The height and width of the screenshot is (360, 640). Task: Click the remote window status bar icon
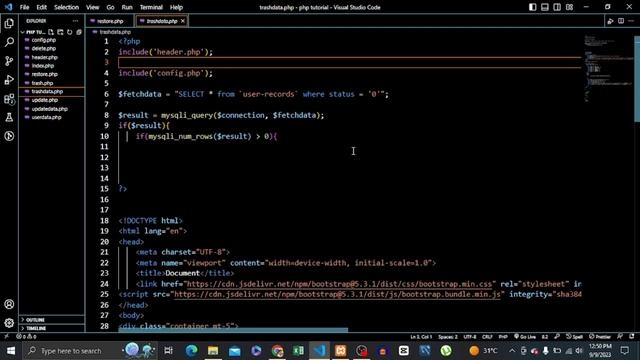[x=7, y=337]
